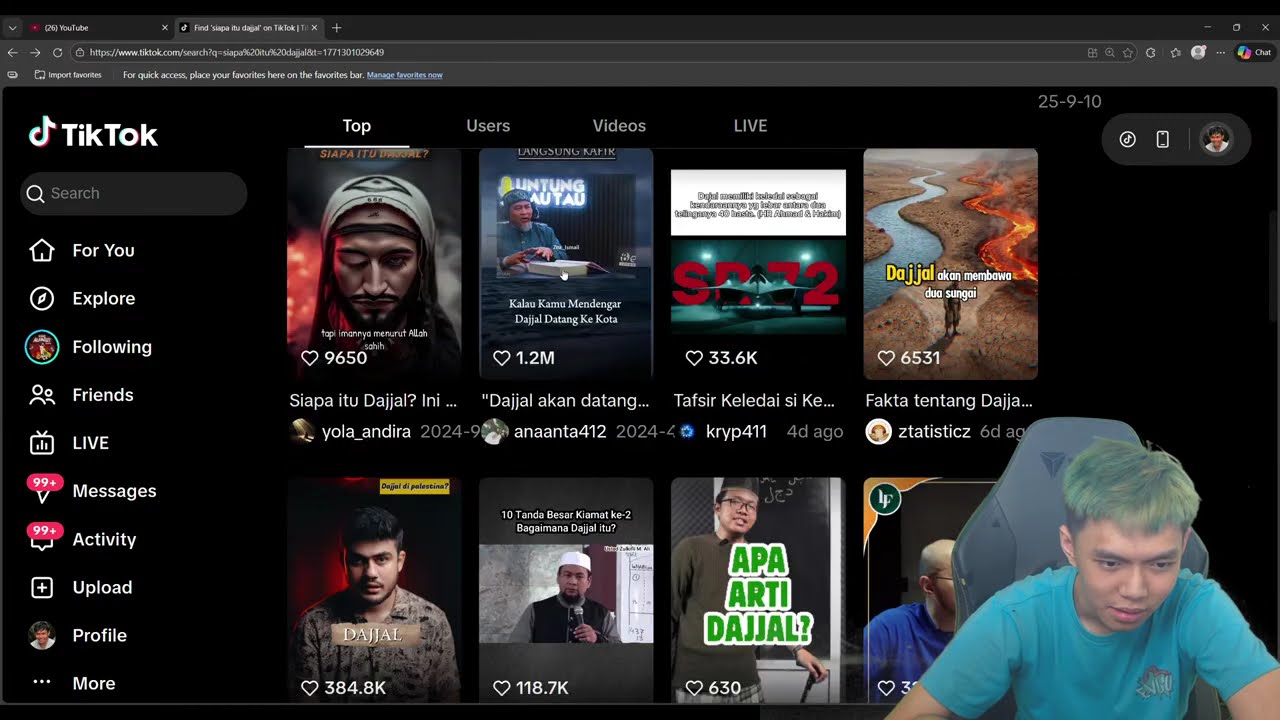The width and height of the screenshot is (1280, 720).
Task: Open the 384.8K likes DAJJAL video
Action: point(374,590)
